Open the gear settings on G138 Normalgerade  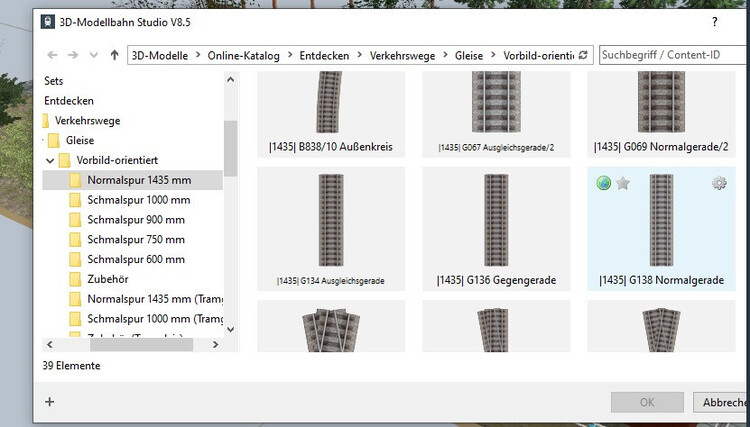click(719, 183)
